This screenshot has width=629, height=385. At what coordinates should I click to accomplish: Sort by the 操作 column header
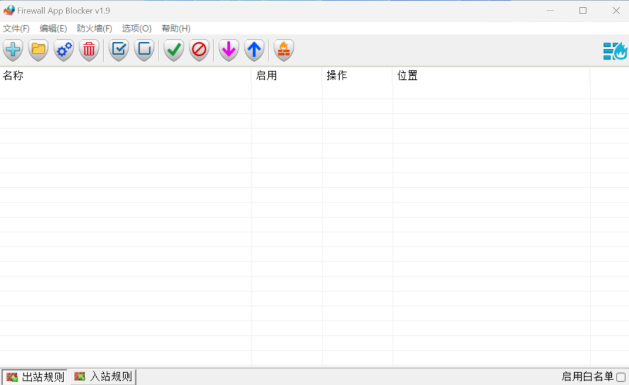357,75
